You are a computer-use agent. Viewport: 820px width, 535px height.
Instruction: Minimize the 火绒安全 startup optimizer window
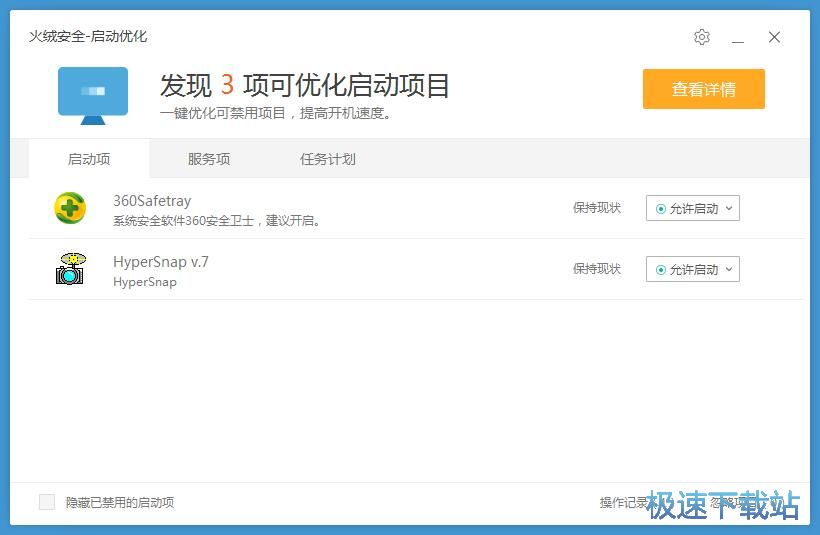point(738,38)
